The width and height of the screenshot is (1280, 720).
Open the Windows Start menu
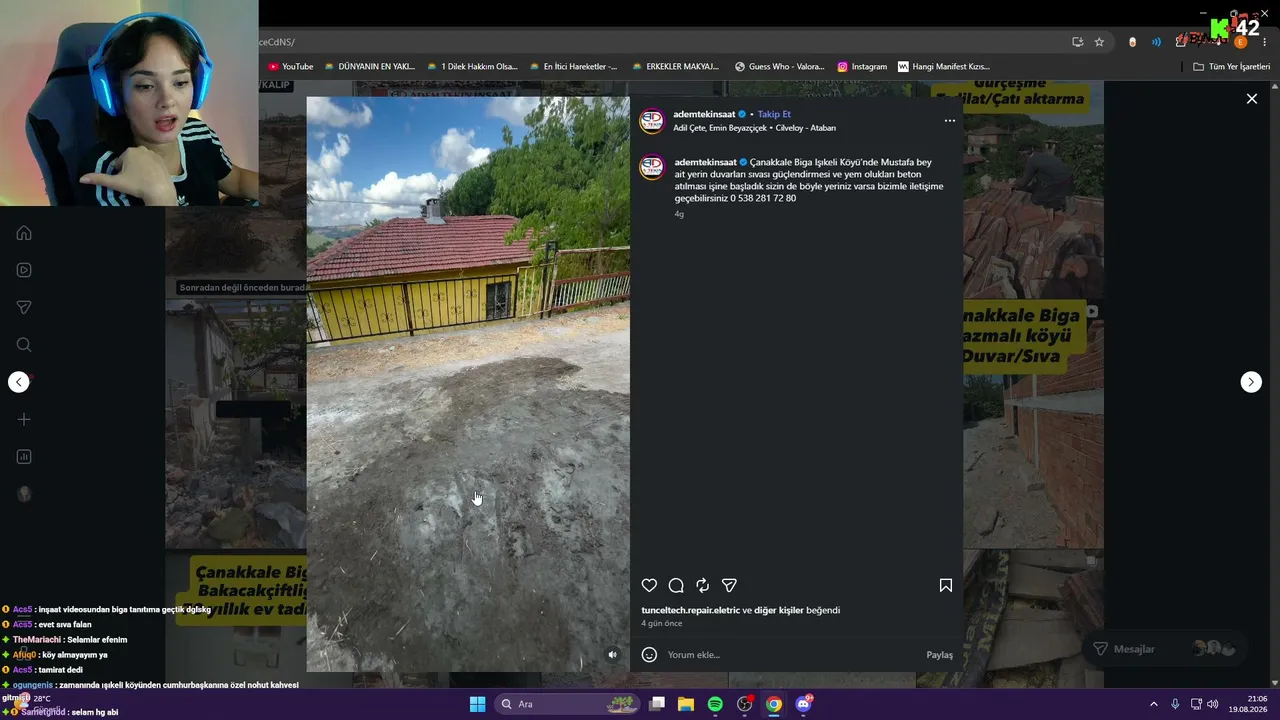[x=477, y=704]
